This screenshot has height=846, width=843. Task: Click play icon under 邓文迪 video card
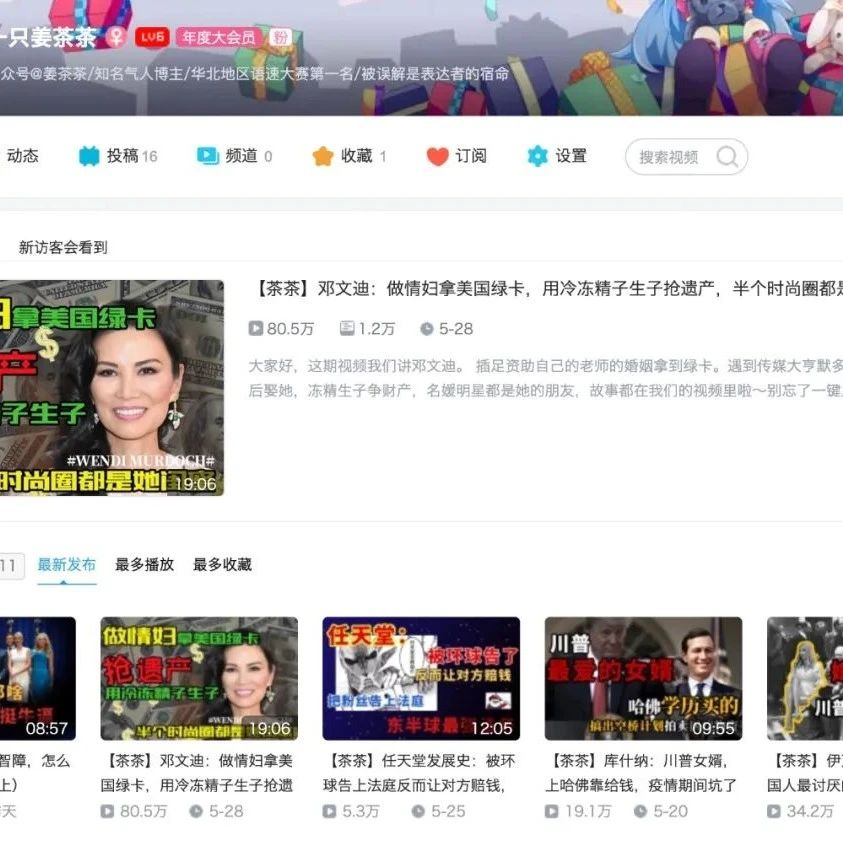point(107,811)
